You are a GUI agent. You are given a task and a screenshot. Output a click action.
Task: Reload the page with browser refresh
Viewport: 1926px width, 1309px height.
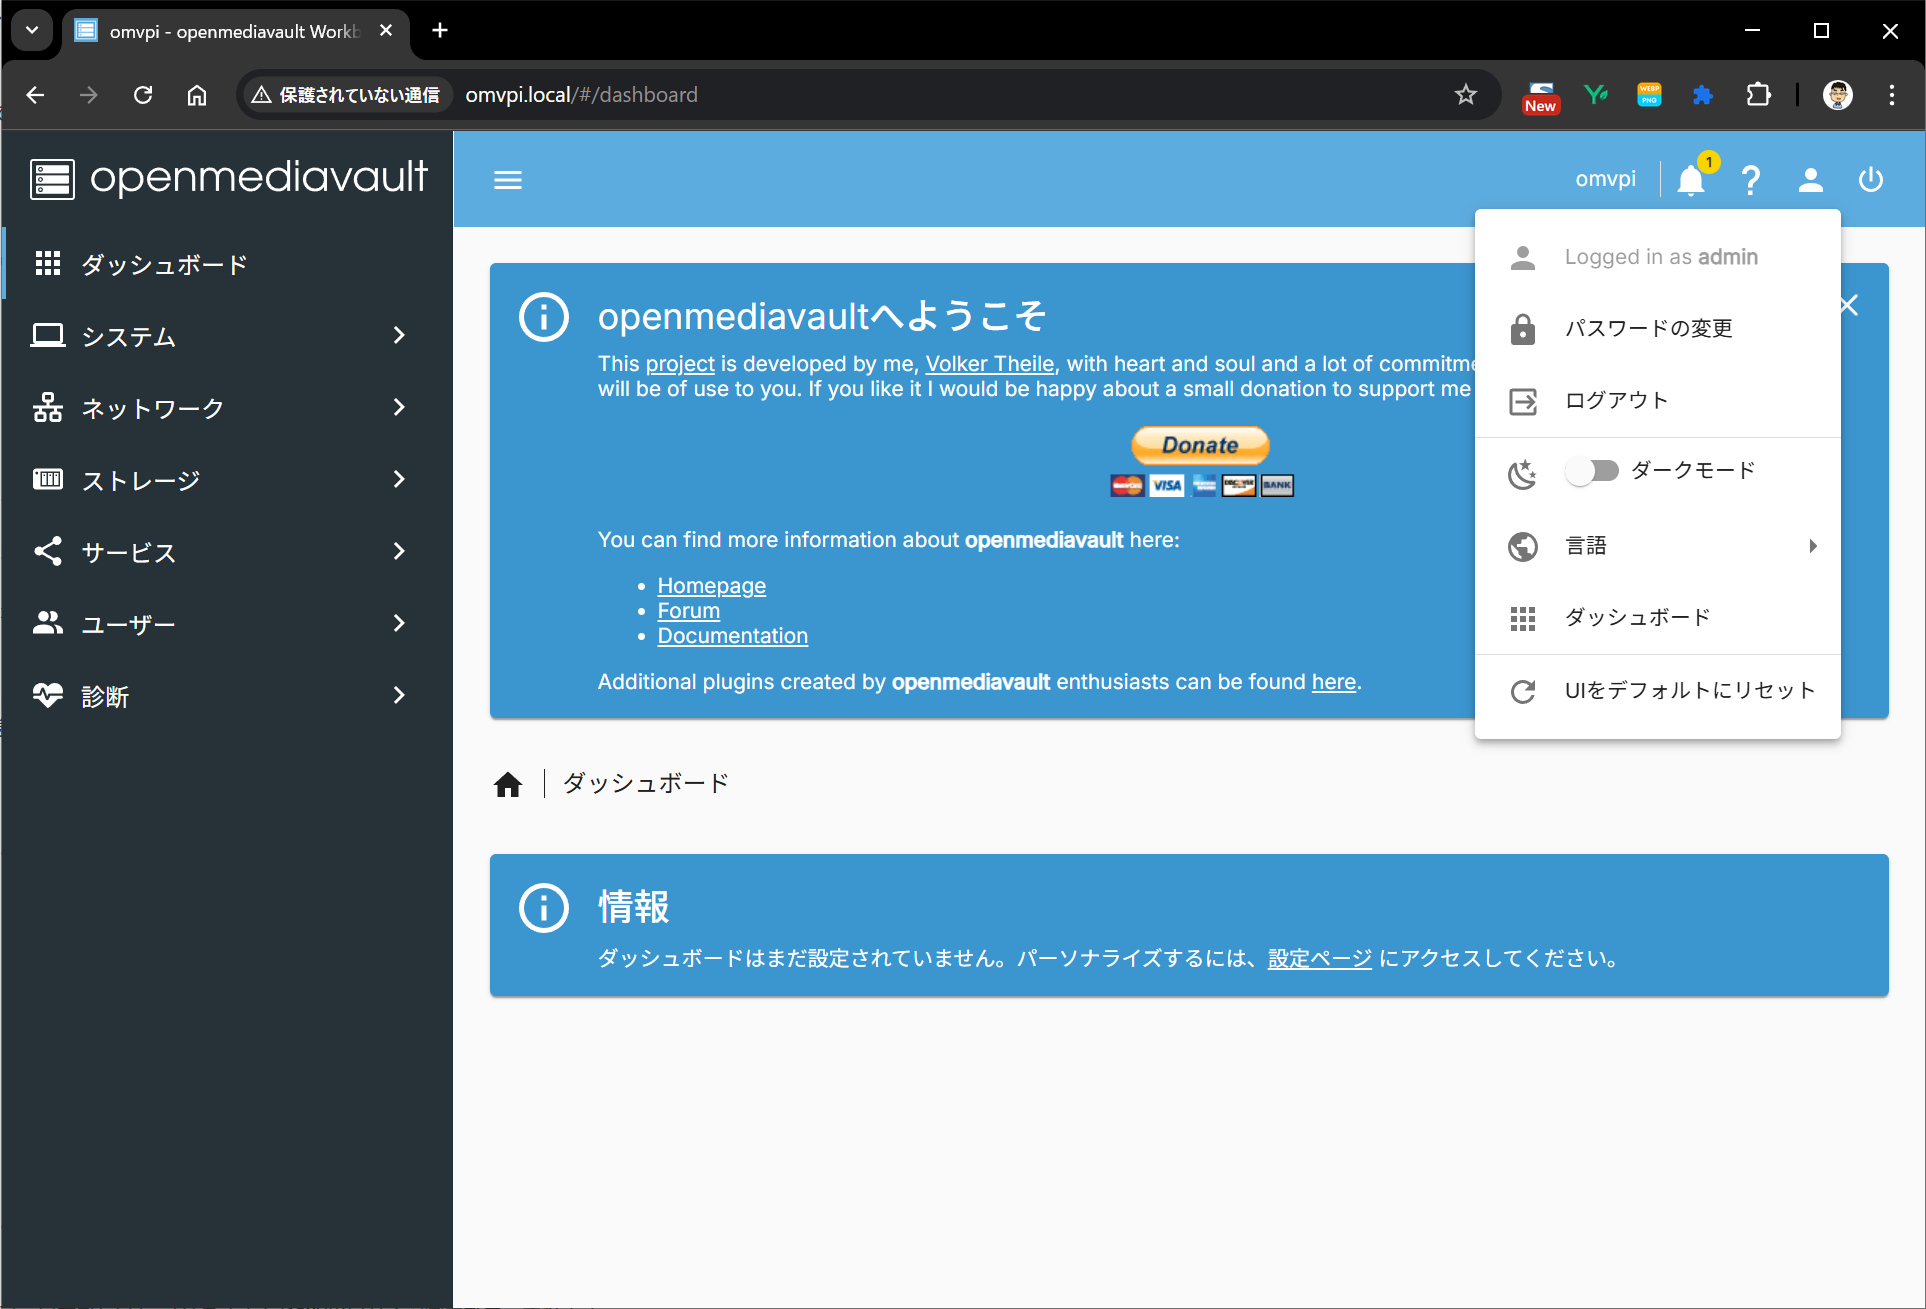143,95
